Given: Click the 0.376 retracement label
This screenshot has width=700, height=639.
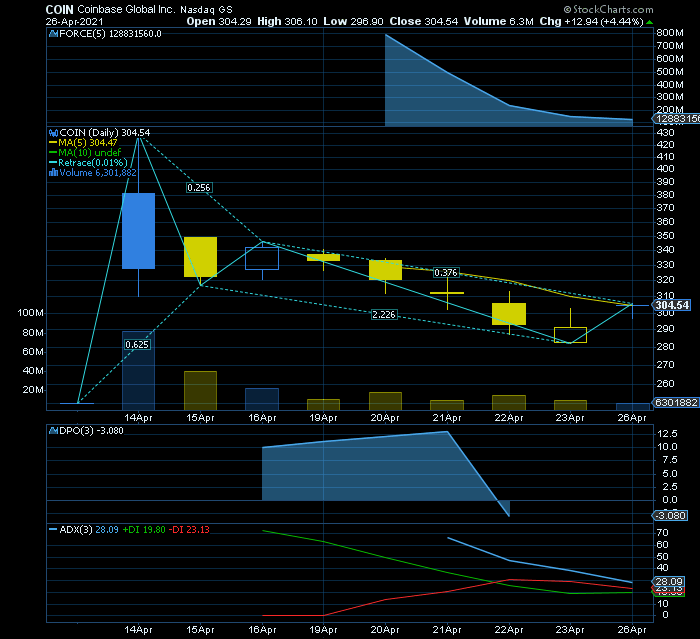Looking at the screenshot, I should pos(446,272).
